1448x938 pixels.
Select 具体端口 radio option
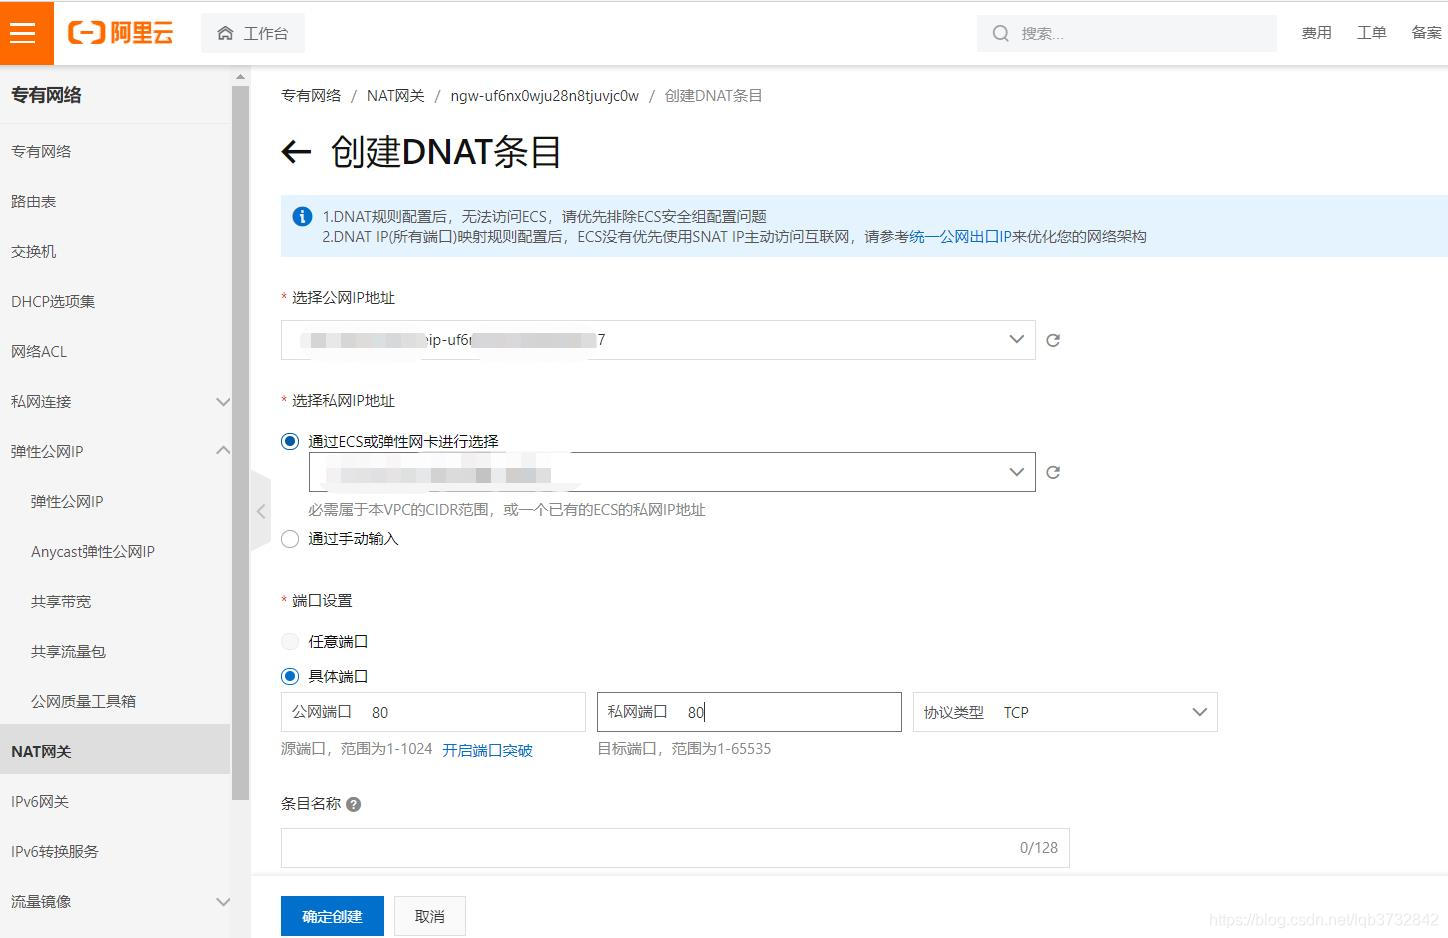290,676
